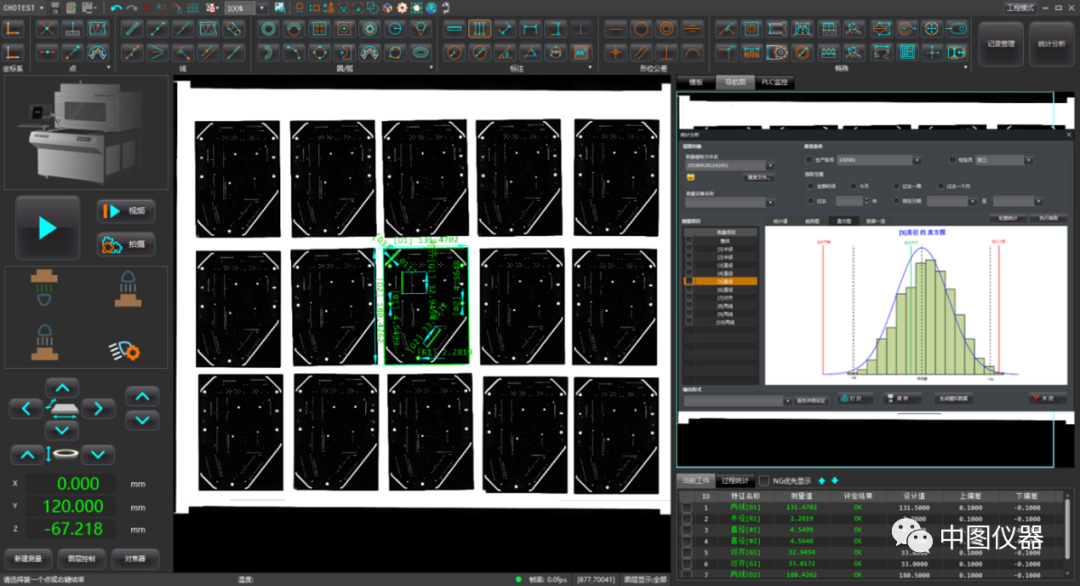1080x586 pixels.
Task: Click the red X delete icon
Action: tap(147, 8)
